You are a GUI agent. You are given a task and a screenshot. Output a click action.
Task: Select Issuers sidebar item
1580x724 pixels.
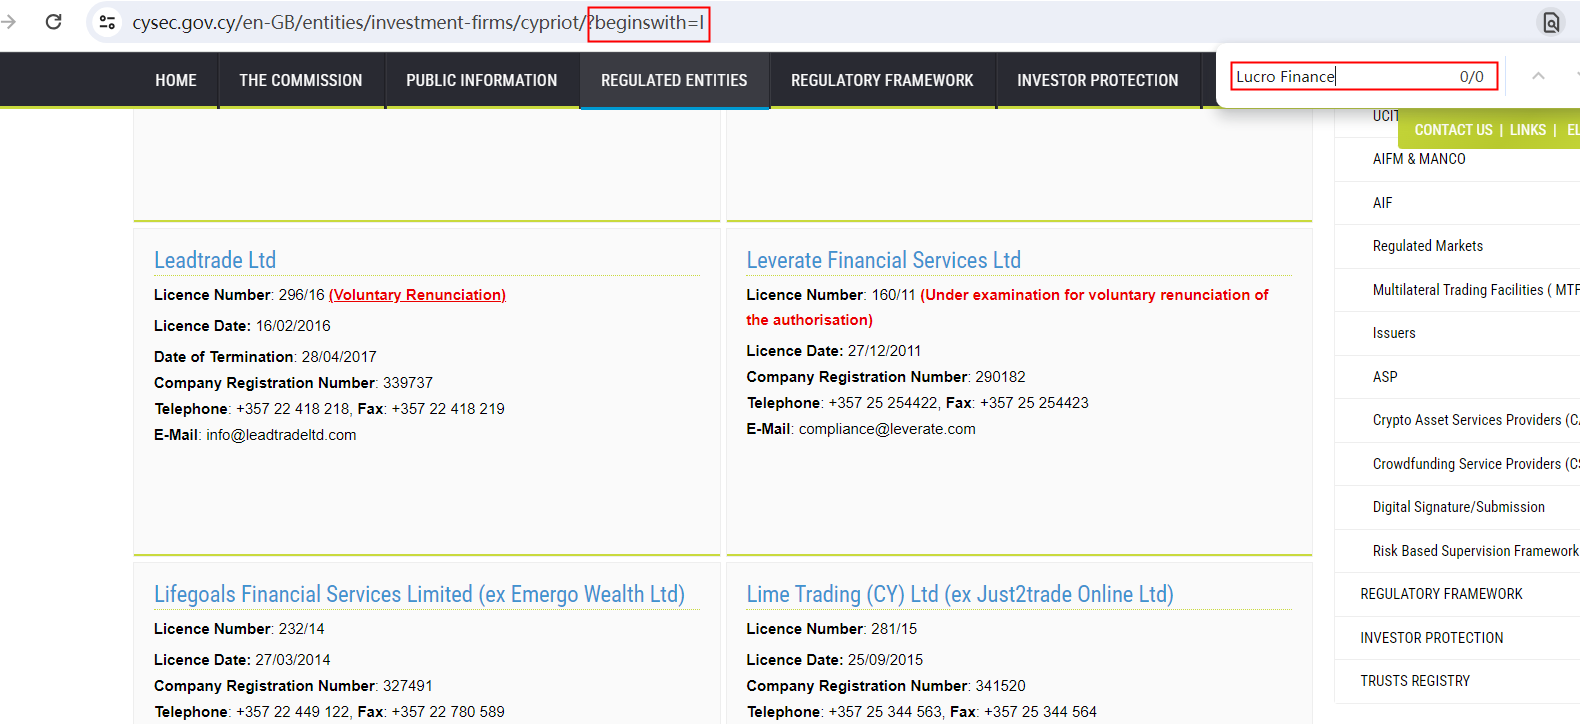point(1394,333)
